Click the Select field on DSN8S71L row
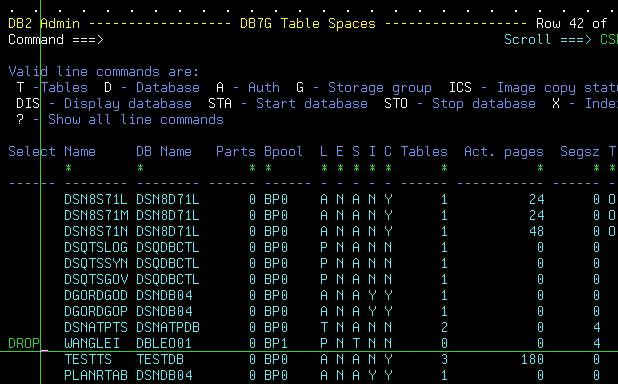 coord(32,199)
